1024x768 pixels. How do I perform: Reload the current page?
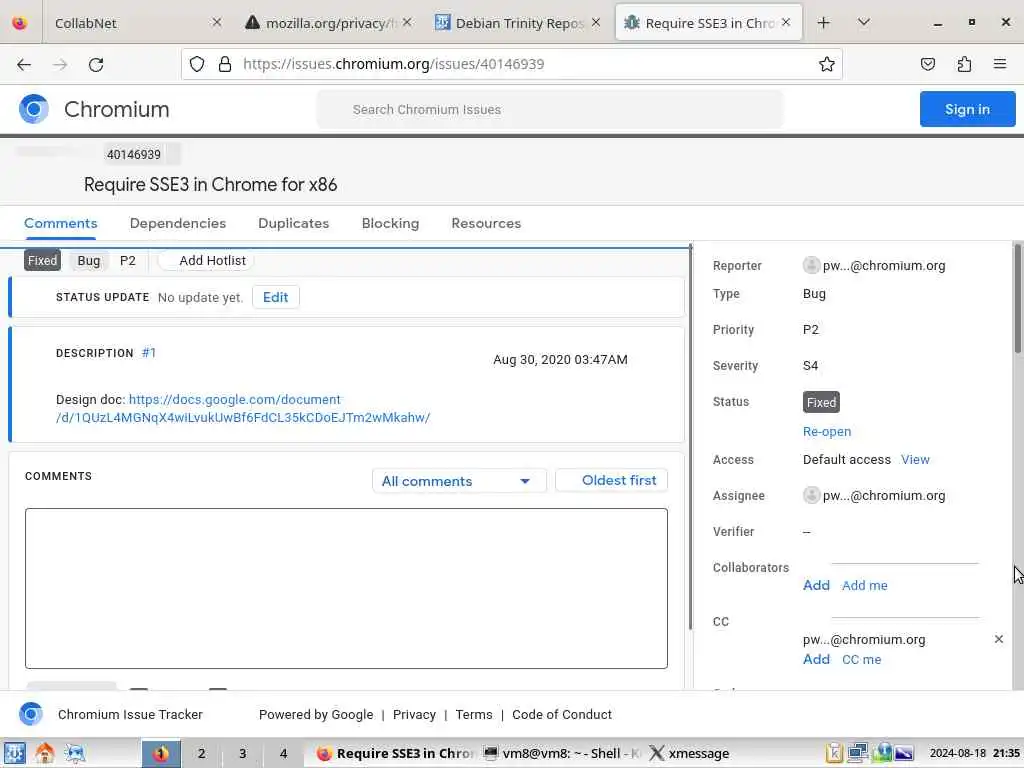coord(96,64)
